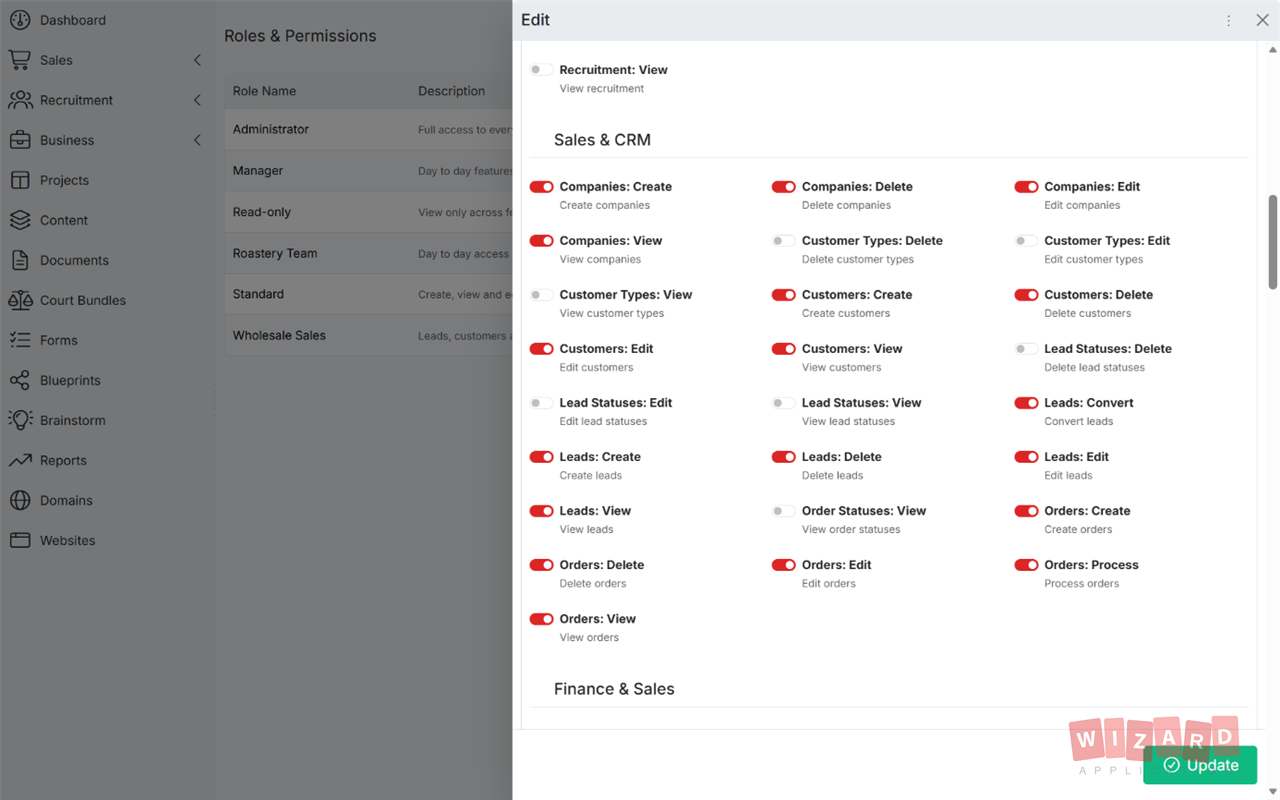Click the Roastery Team role name
This screenshot has height=800, width=1280.
[x=275, y=253]
